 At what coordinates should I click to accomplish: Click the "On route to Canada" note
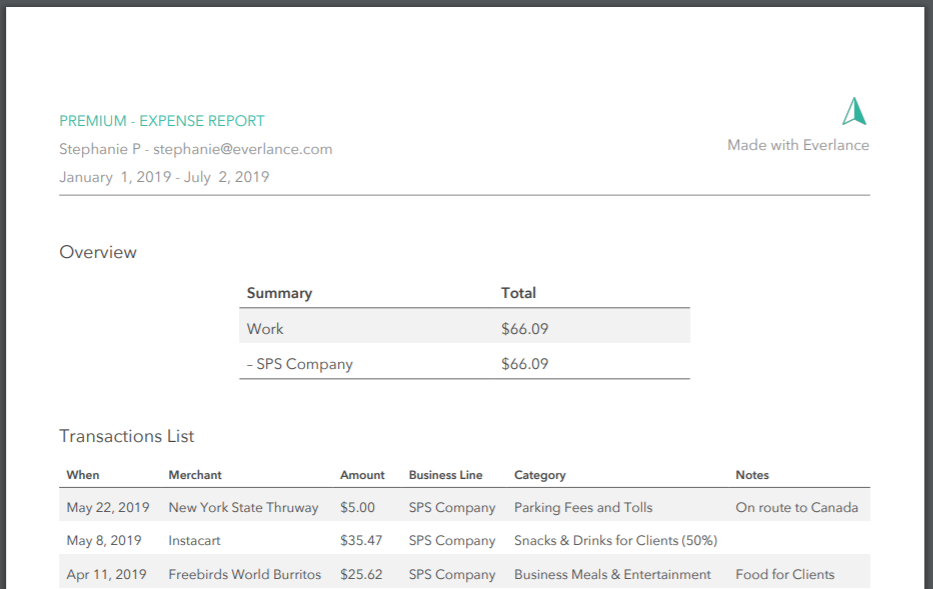[796, 507]
